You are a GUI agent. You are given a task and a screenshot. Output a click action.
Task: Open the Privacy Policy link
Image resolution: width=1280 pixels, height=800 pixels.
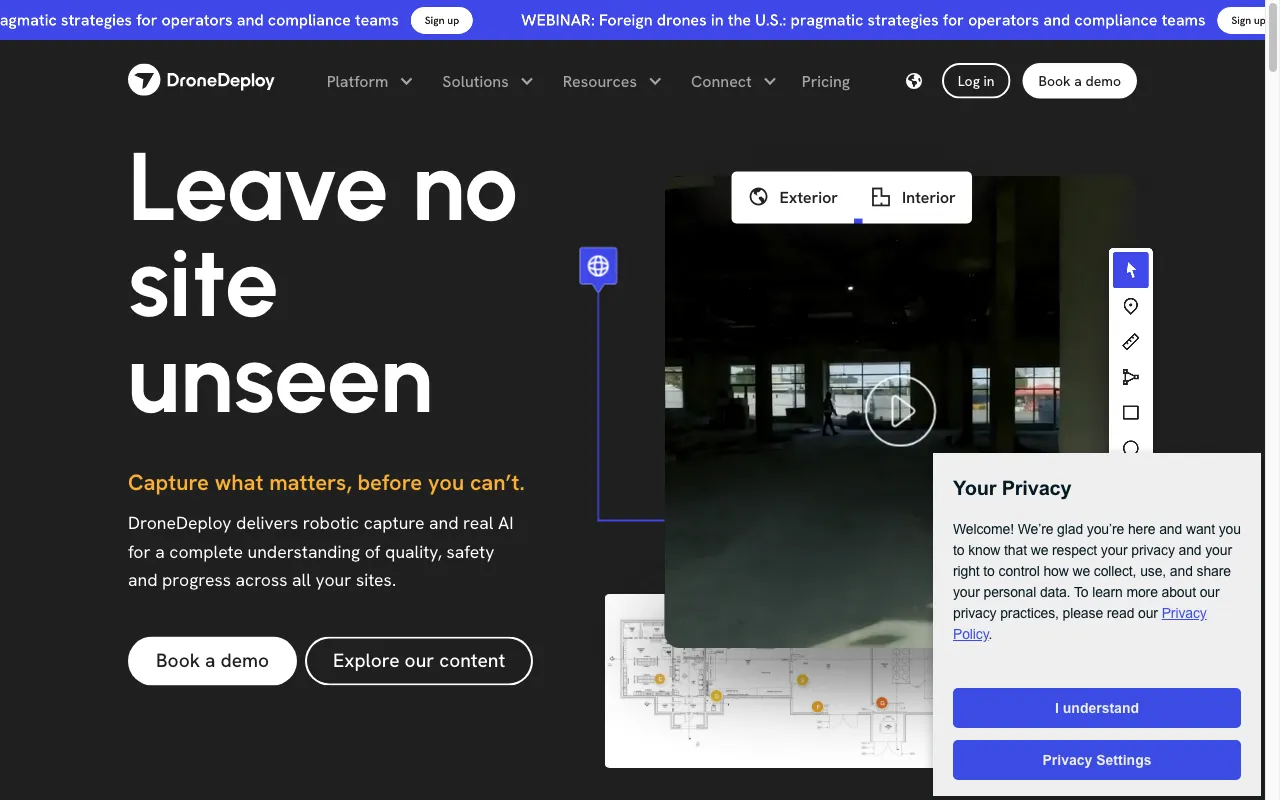click(1184, 613)
